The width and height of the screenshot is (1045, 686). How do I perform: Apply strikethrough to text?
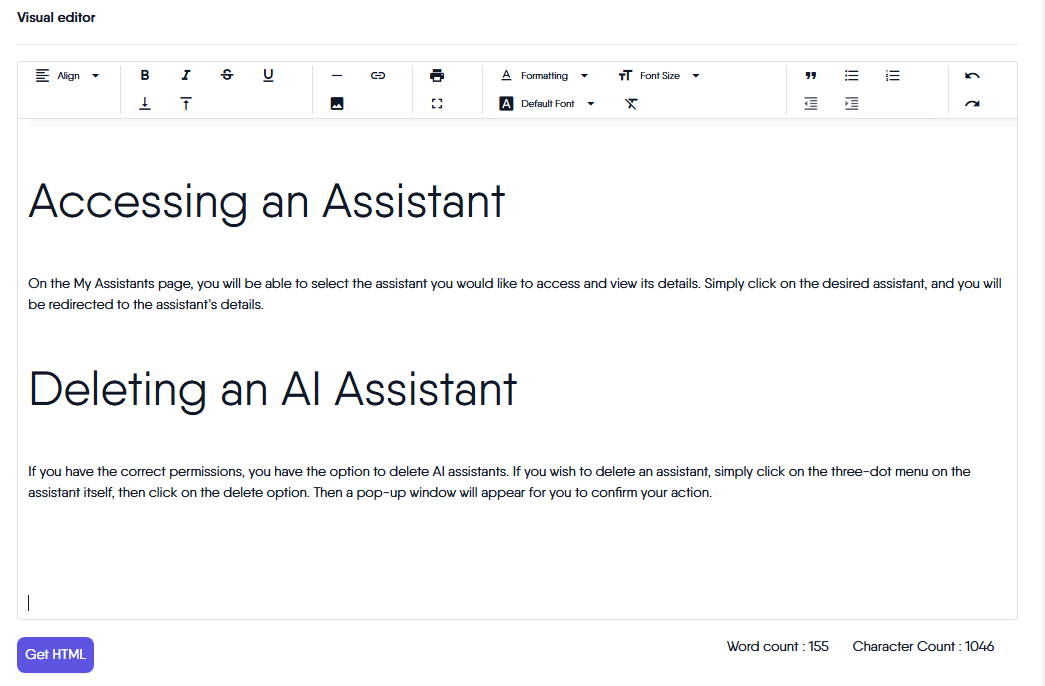[x=227, y=75]
